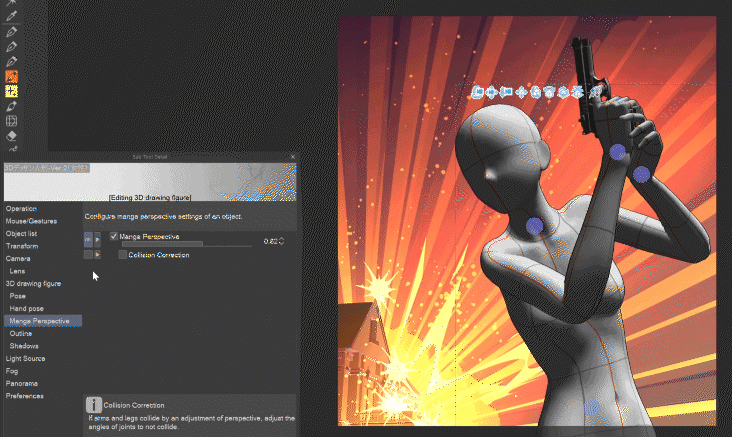Click the first camera rotate manipulator icon

[477, 92]
